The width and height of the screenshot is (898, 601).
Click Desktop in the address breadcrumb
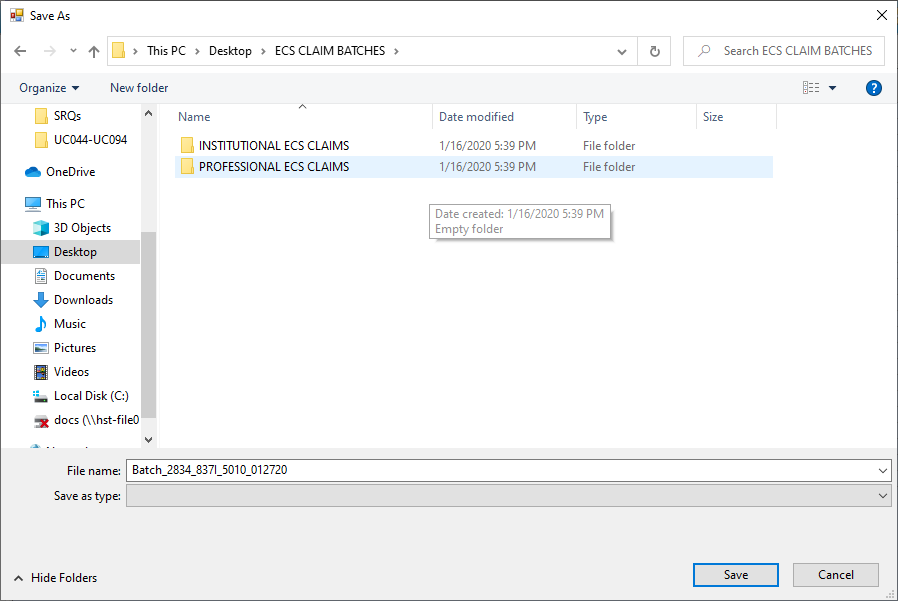click(x=230, y=51)
